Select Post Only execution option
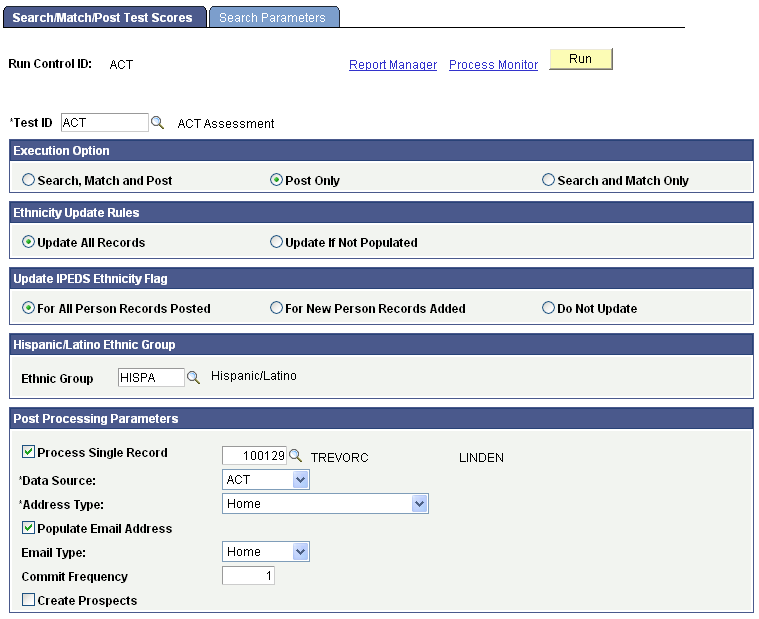 point(276,180)
